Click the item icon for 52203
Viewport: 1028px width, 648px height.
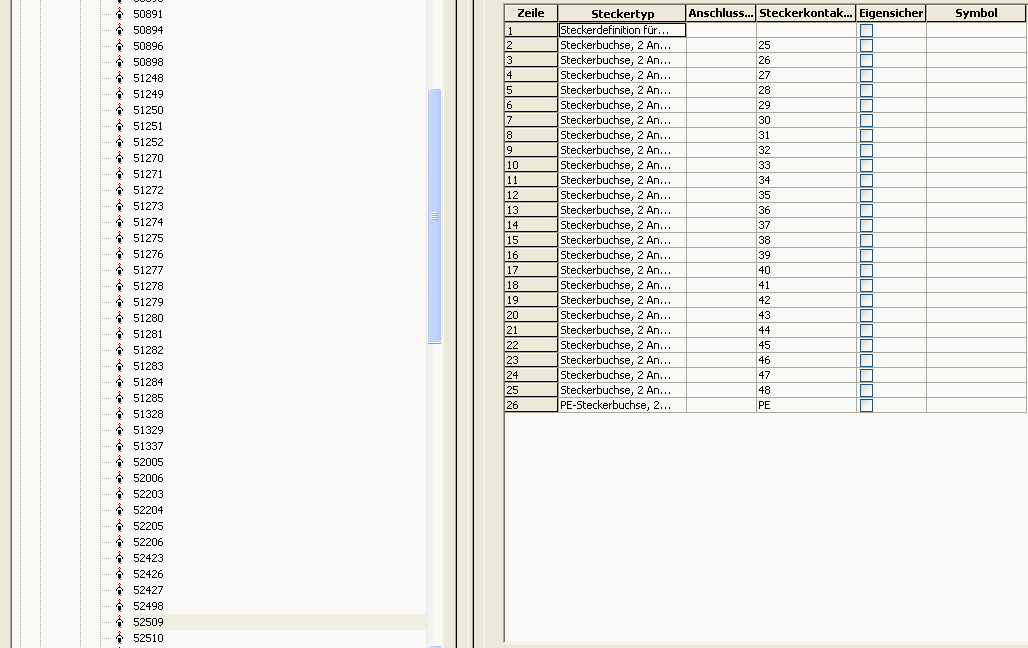[x=119, y=494]
